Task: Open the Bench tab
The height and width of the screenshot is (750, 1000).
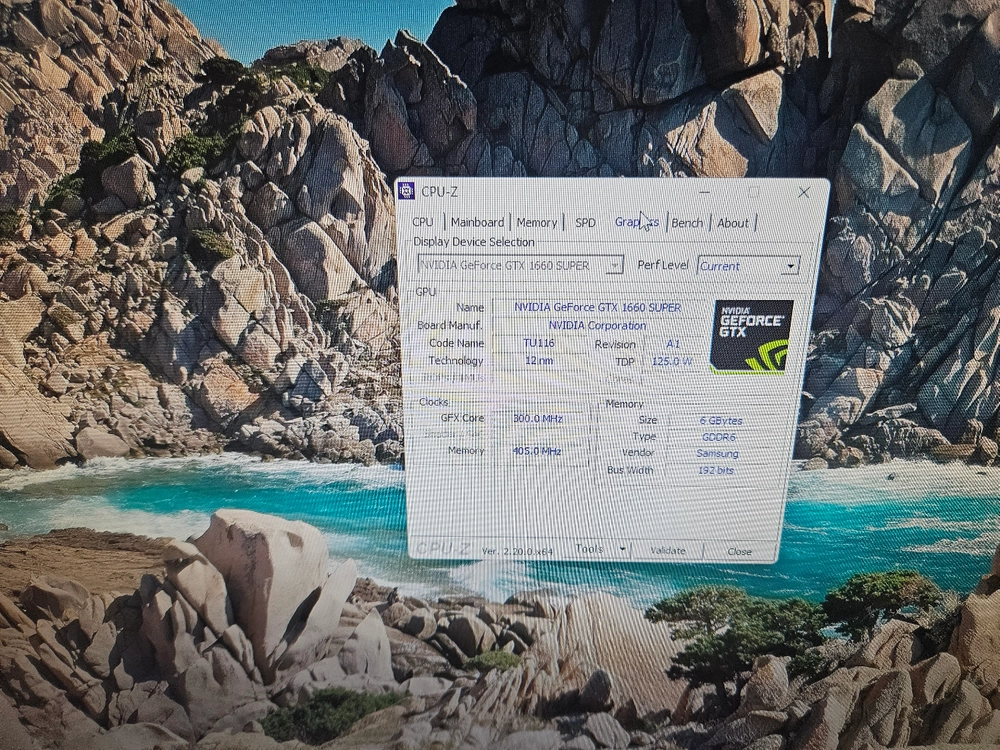Action: [687, 223]
